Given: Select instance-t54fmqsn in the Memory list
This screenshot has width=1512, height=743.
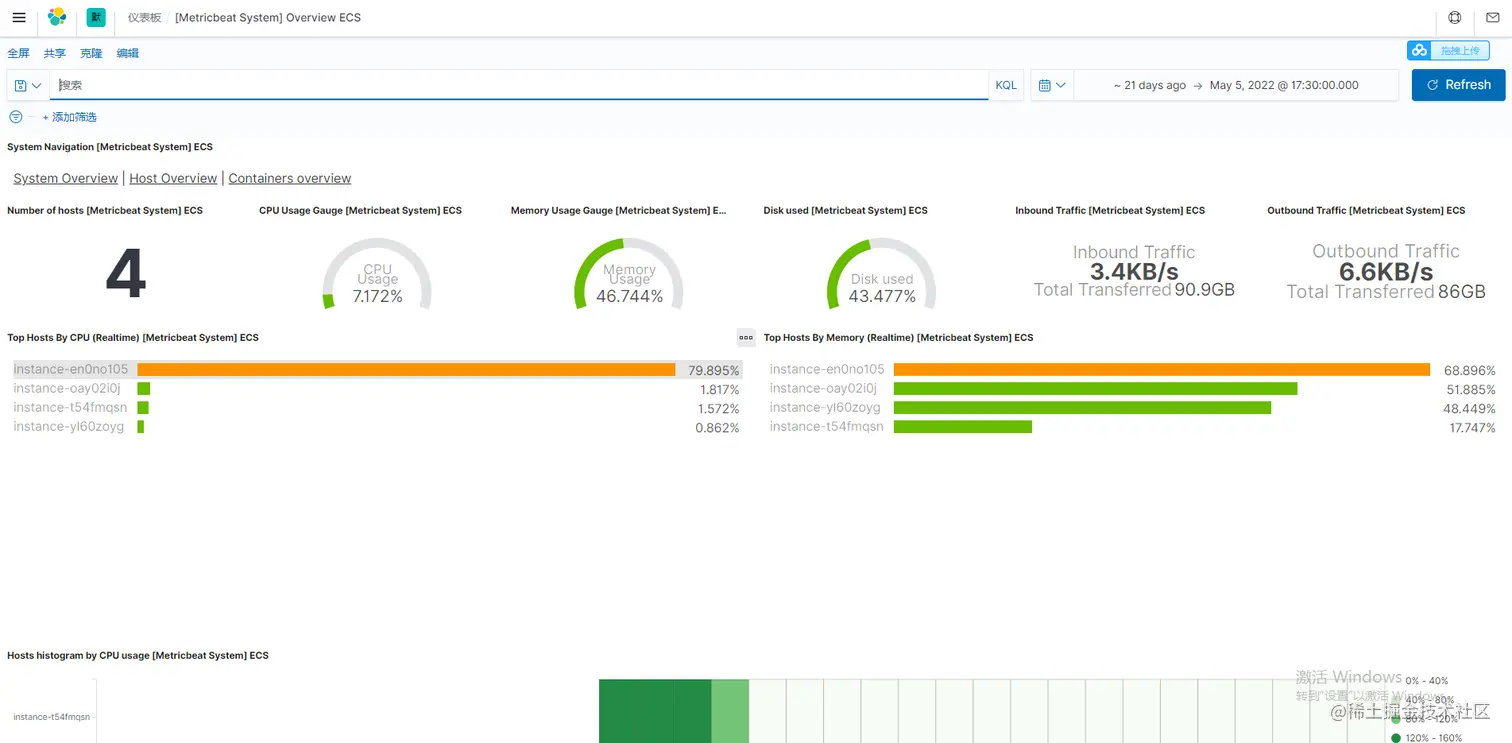Looking at the screenshot, I should 827,426.
